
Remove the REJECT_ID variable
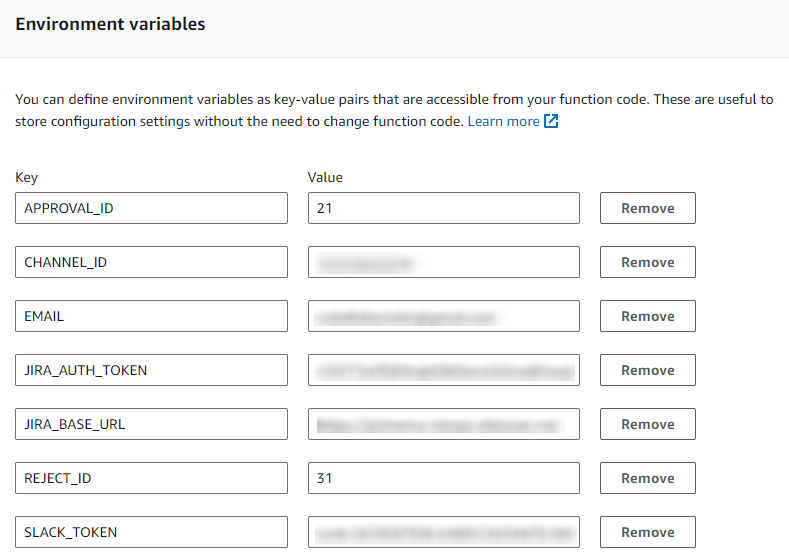pyautogui.click(x=647, y=478)
